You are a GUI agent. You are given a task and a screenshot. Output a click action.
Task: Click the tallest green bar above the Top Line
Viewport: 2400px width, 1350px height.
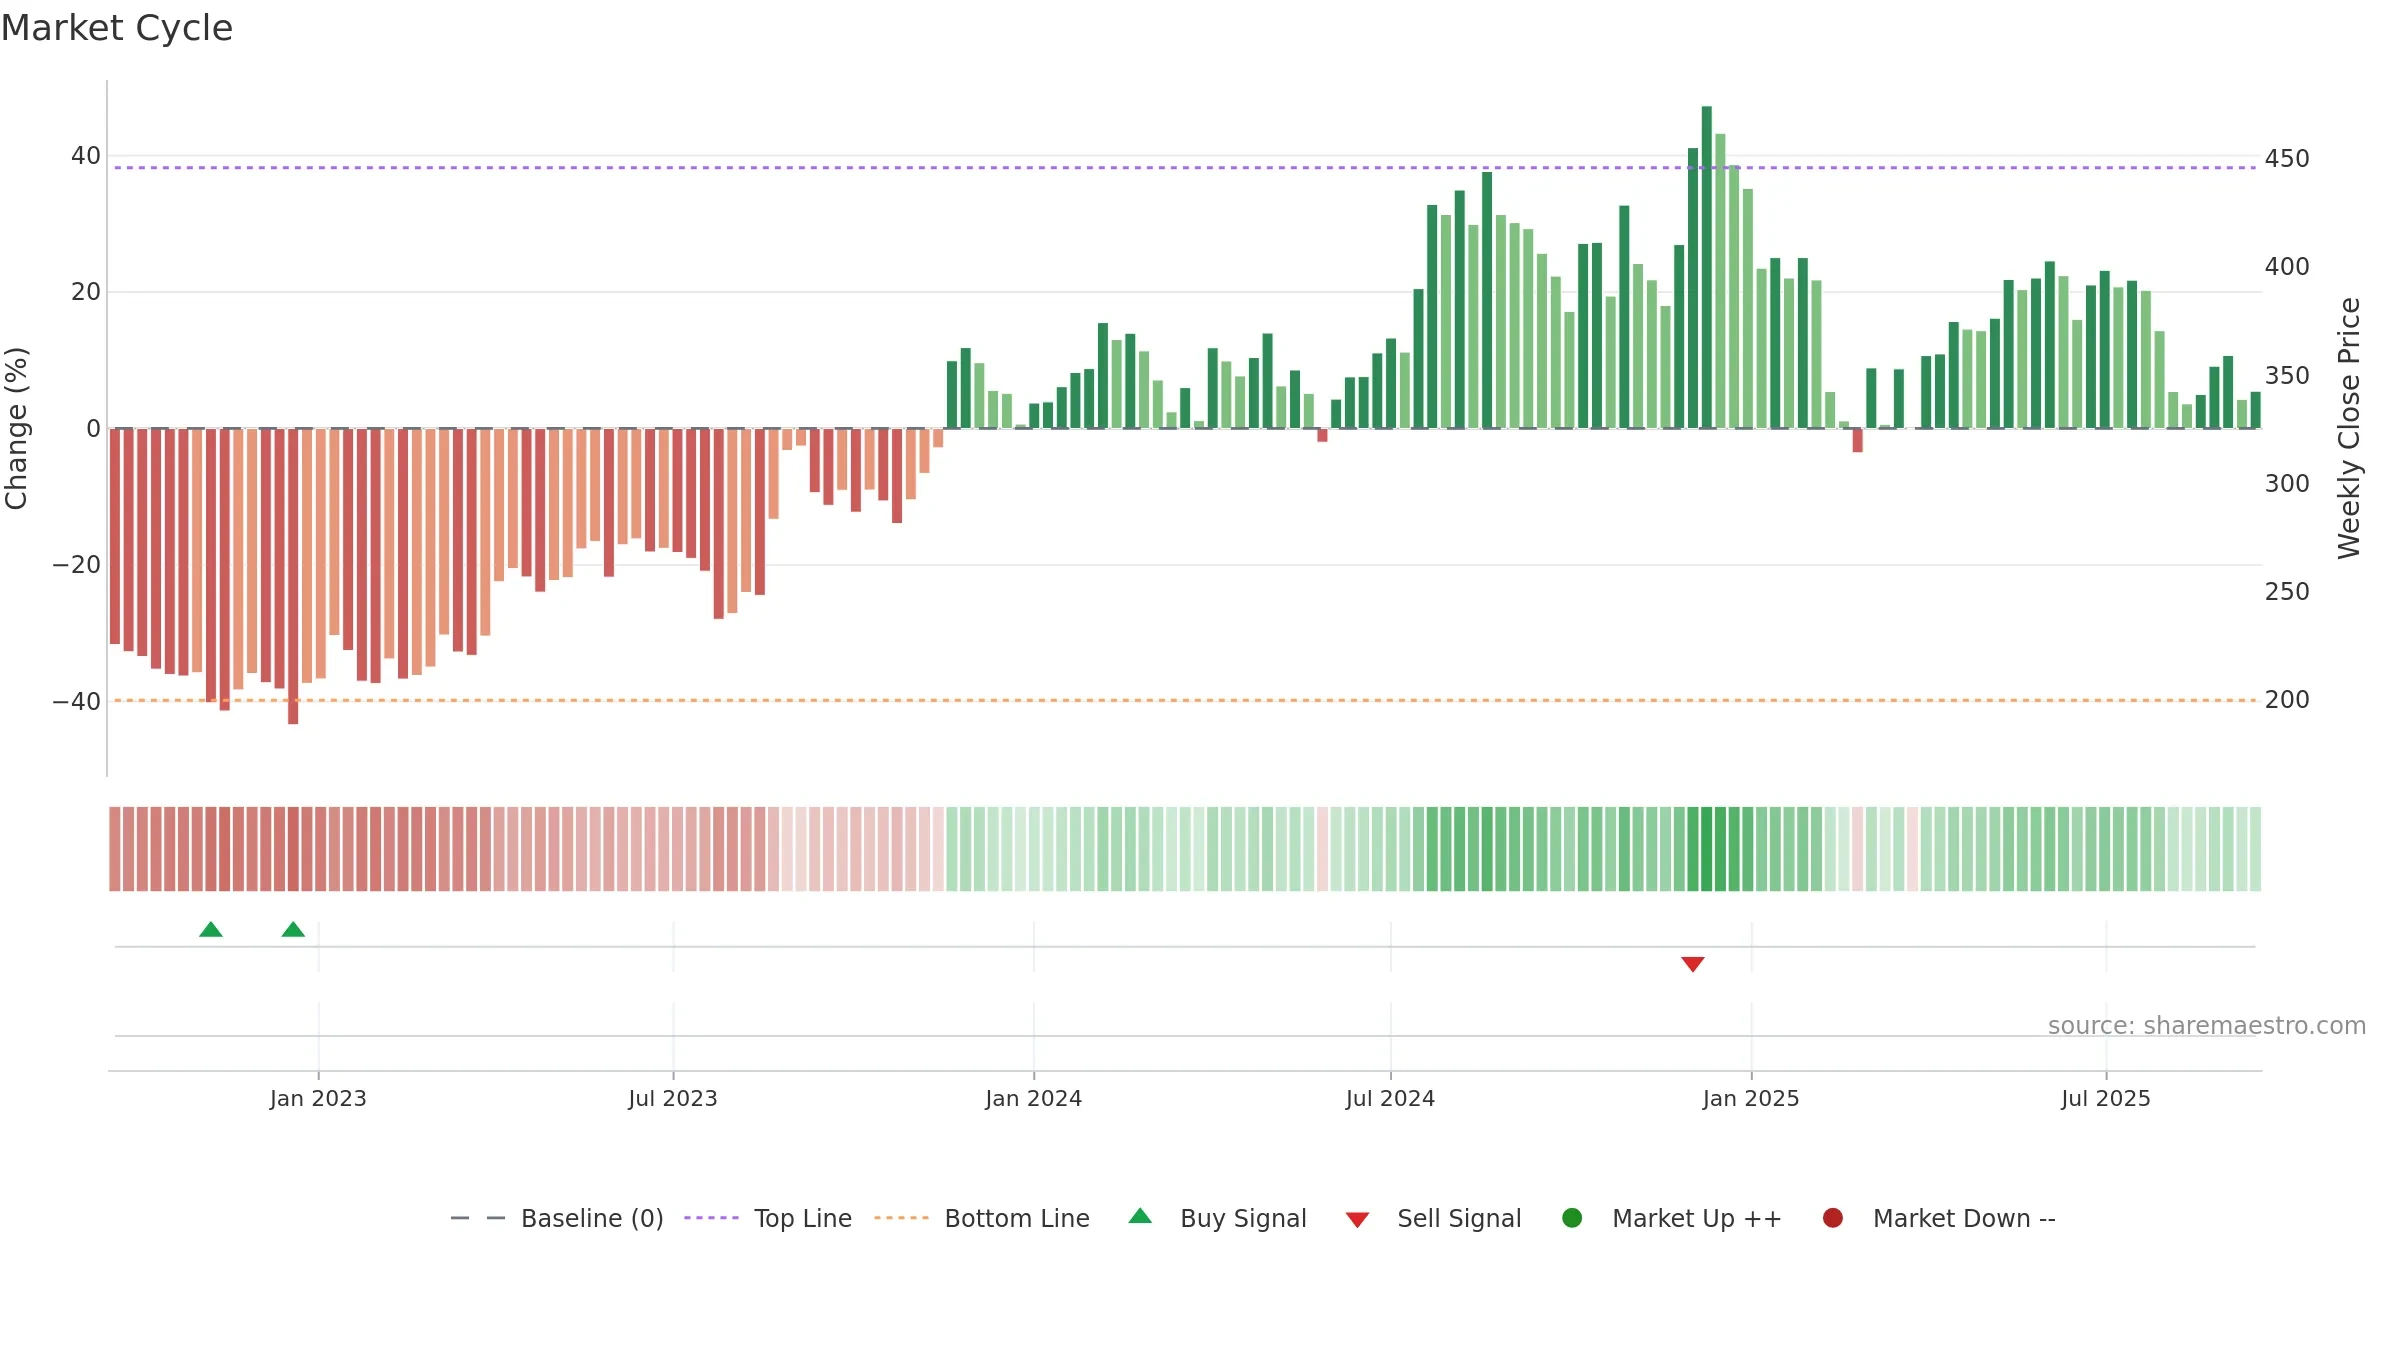1706,267
